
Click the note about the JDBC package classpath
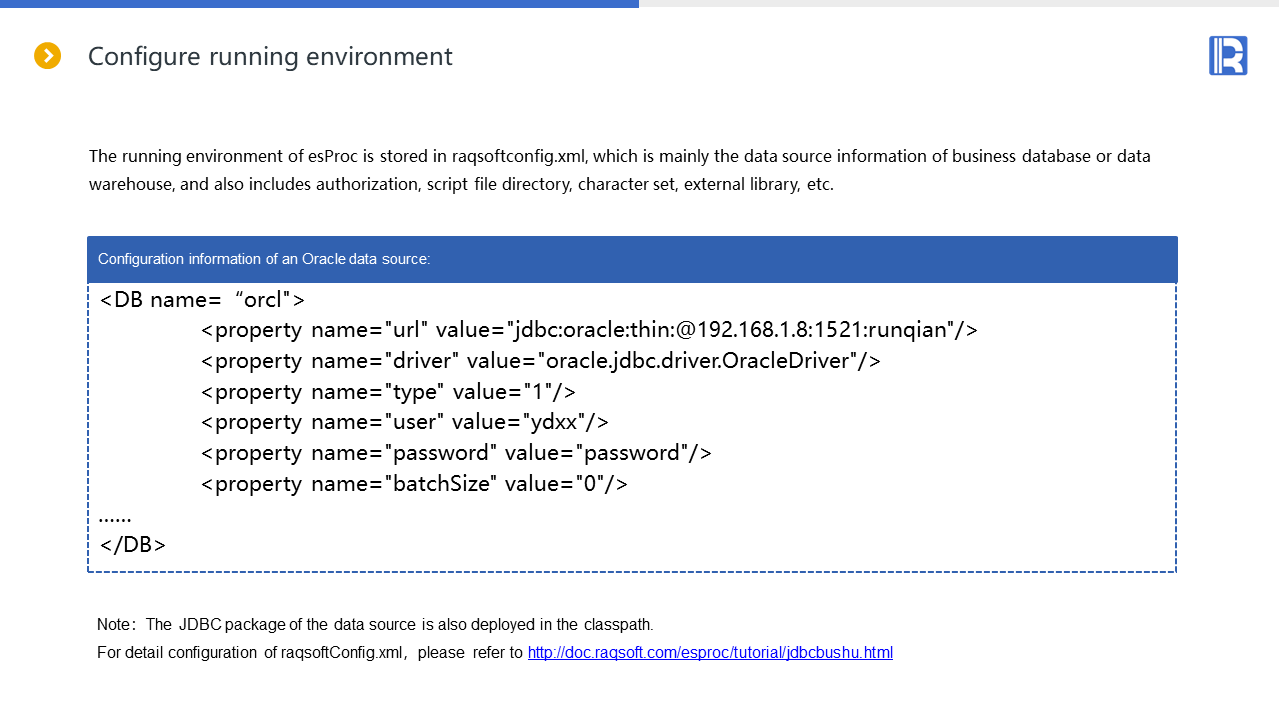[375, 625]
